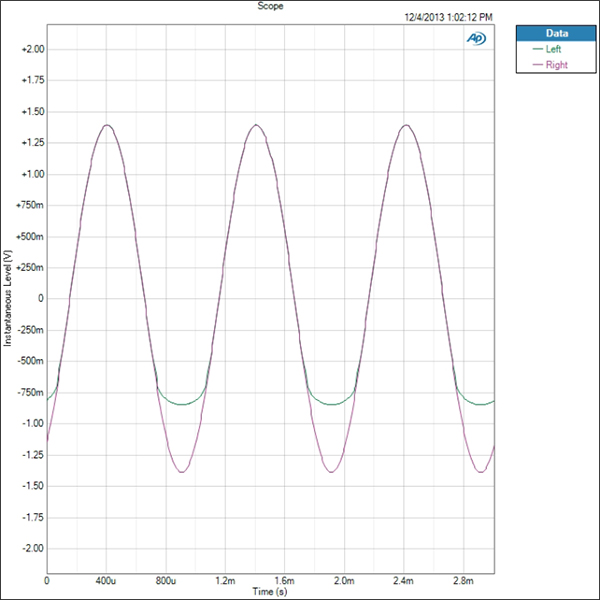The height and width of the screenshot is (600, 600).
Task: Click the 400u time axis tick label
Action: pos(106,580)
